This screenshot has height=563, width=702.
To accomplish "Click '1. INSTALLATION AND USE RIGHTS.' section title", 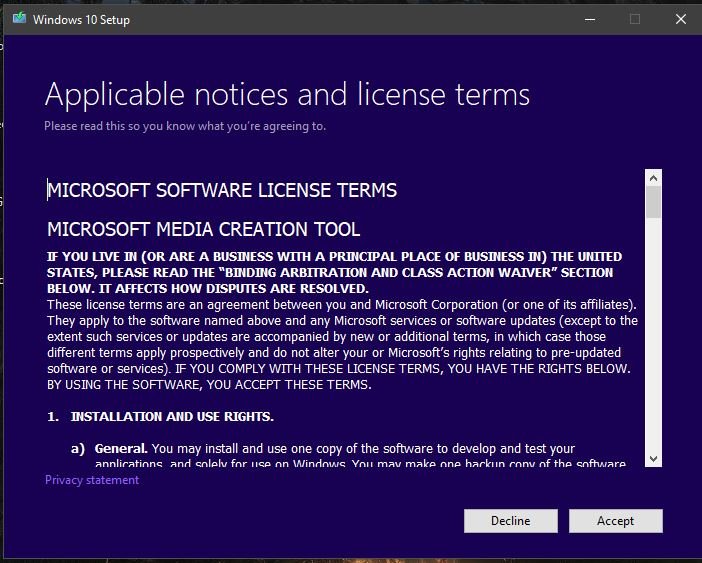I will tap(160, 417).
